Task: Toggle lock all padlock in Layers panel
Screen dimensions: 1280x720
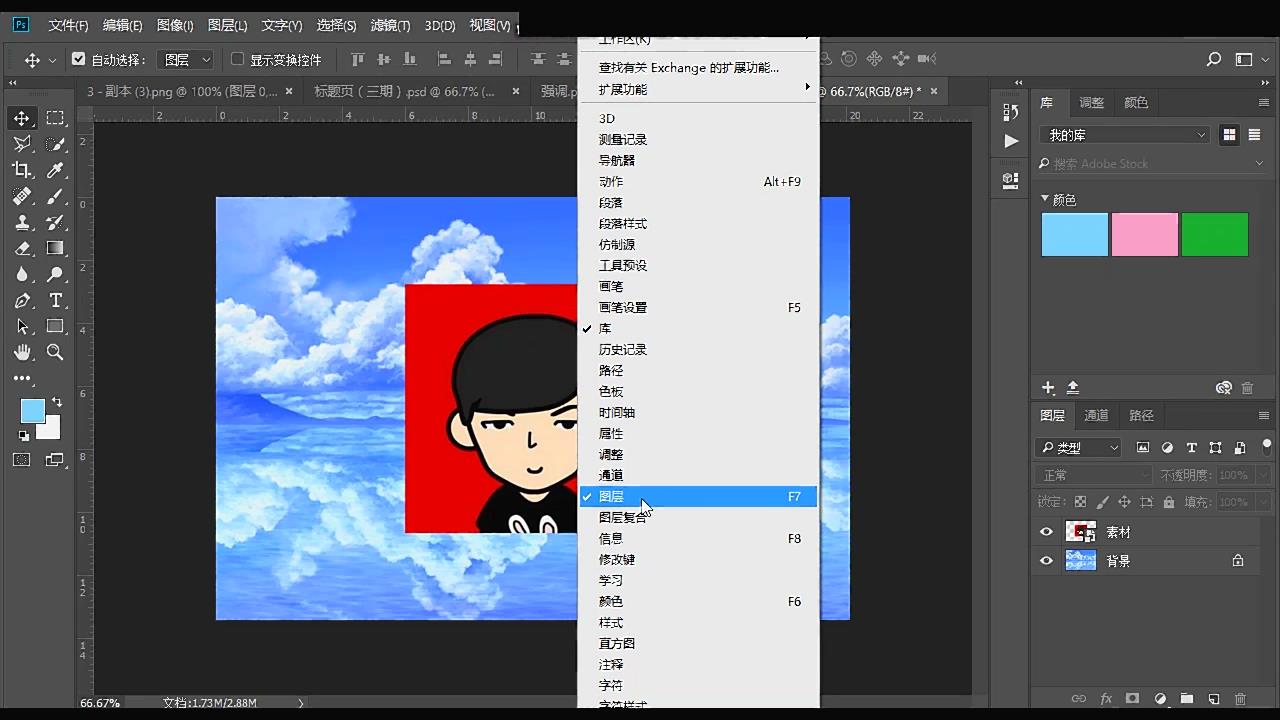Action: click(x=1170, y=502)
